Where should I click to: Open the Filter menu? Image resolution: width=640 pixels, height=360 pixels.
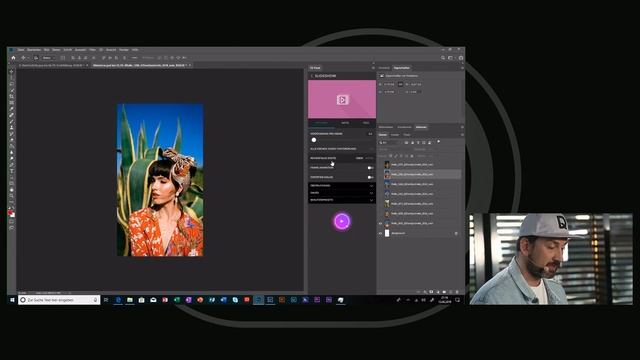pyautogui.click(x=93, y=50)
